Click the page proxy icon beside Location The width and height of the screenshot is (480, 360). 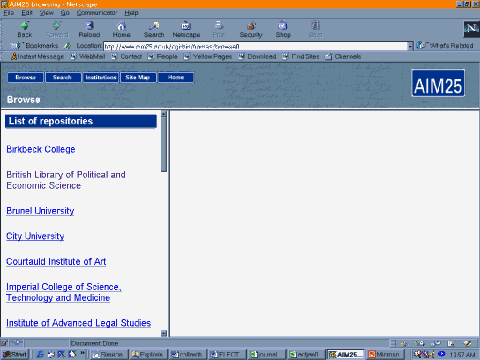(68, 46)
